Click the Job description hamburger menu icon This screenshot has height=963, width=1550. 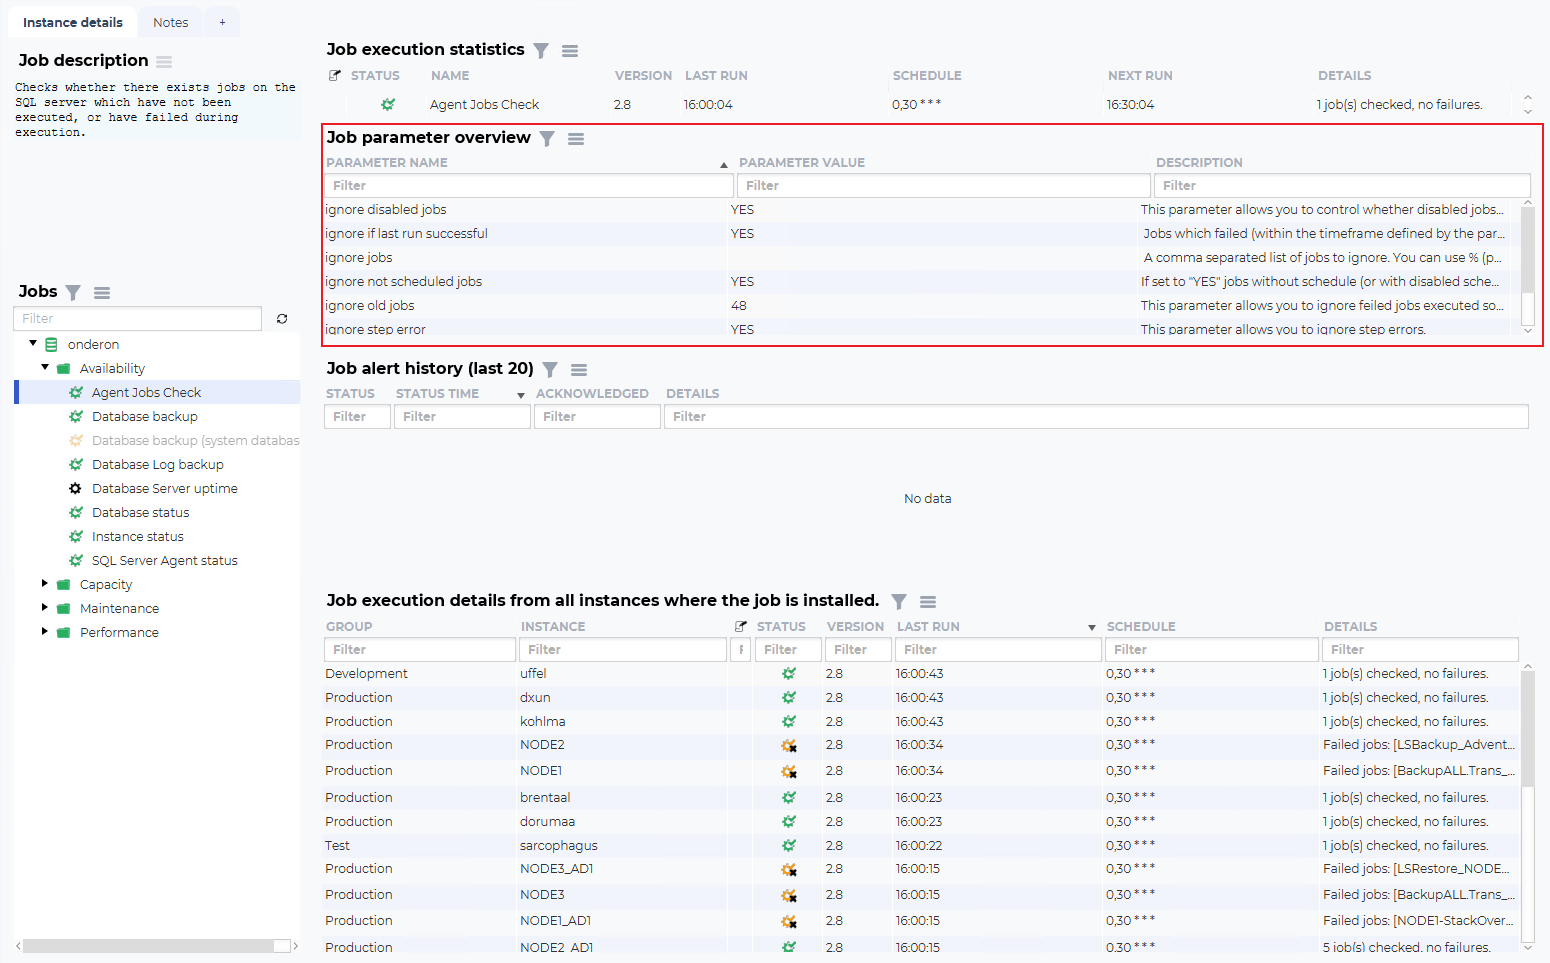click(x=164, y=62)
